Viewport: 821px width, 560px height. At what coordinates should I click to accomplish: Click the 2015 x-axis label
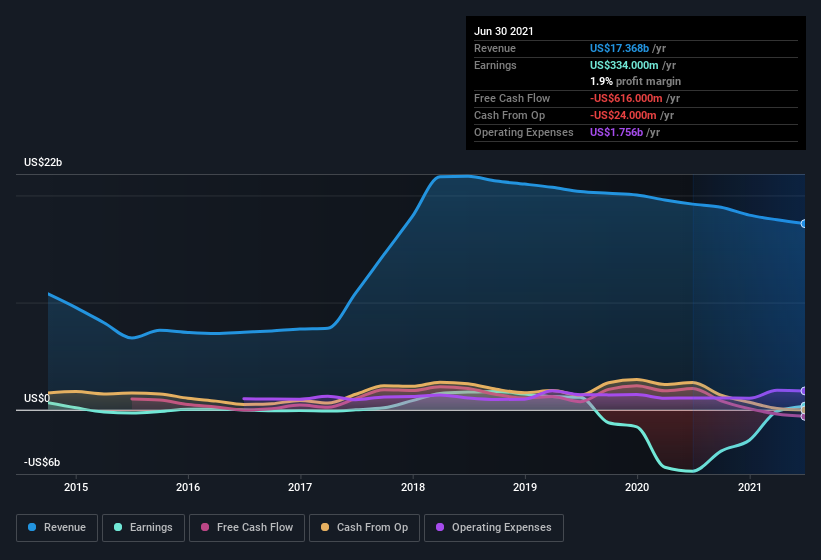coord(76,487)
